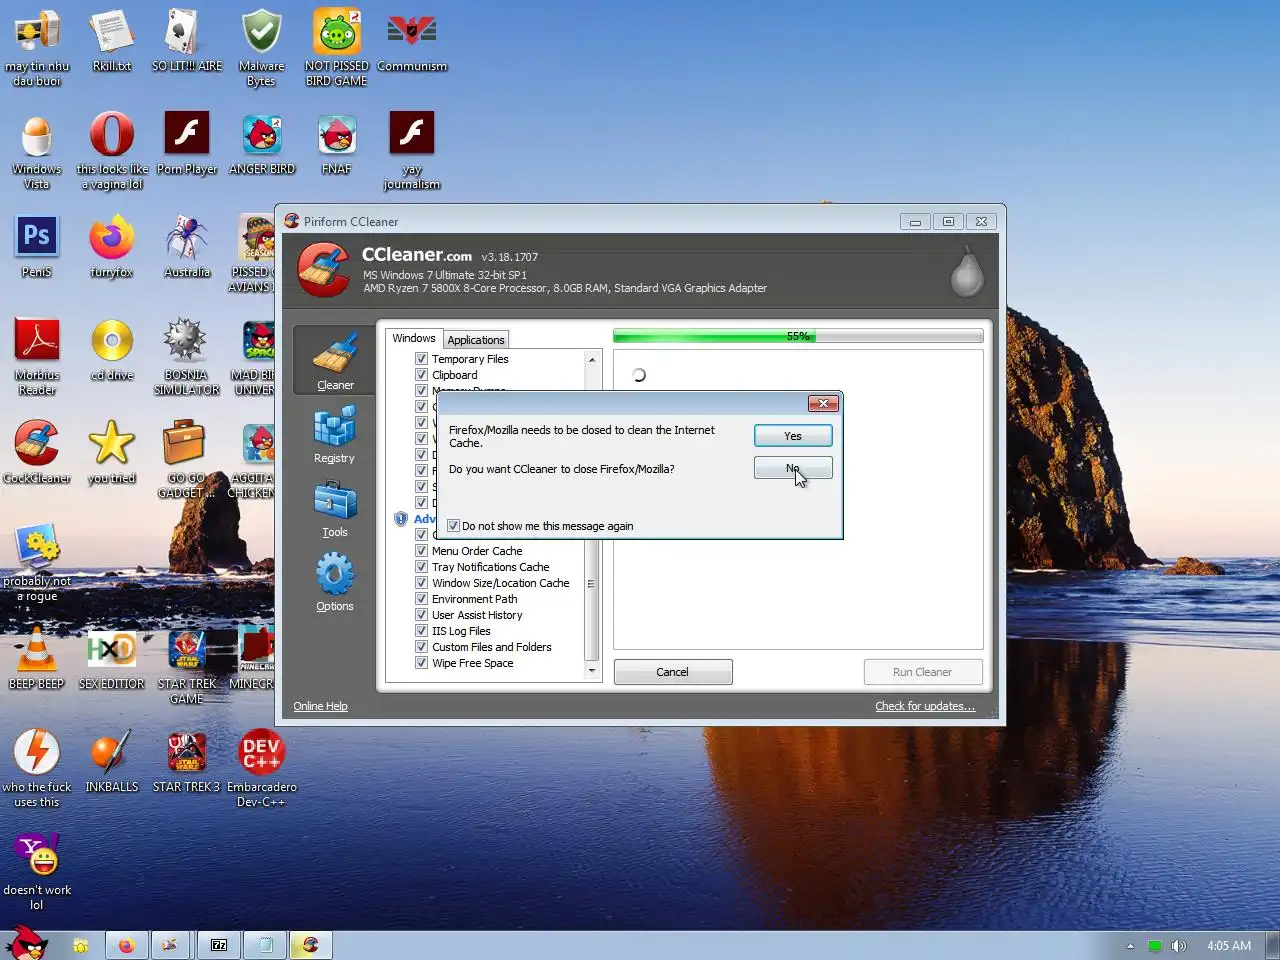The image size is (1280, 960).
Task: Uncheck Window Size/Location Cache checkbox
Action: (x=421, y=583)
